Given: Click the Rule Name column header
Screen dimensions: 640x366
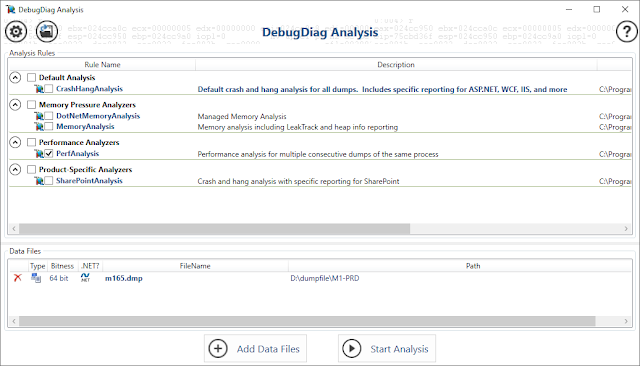Looking at the screenshot, I should click(x=102, y=64).
